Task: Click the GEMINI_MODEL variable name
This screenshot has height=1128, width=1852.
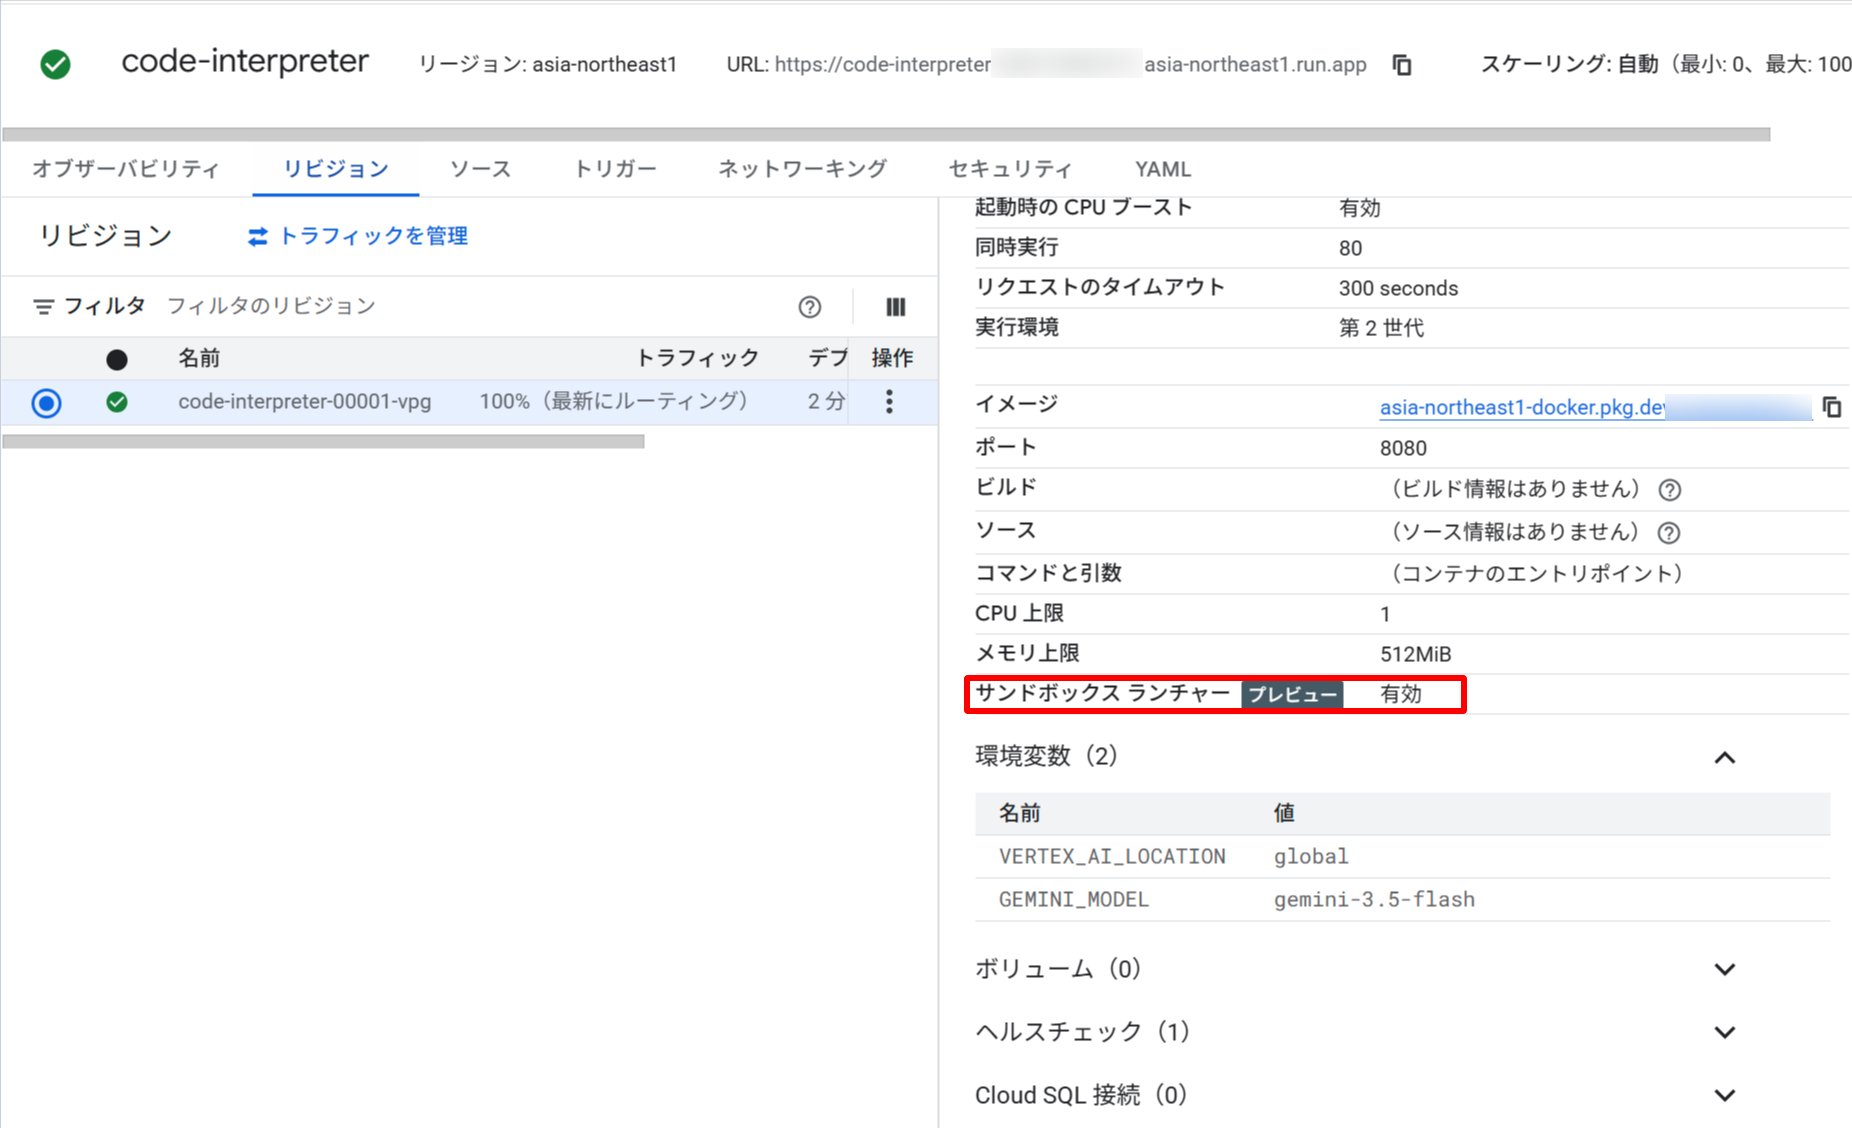Action: 1074,900
